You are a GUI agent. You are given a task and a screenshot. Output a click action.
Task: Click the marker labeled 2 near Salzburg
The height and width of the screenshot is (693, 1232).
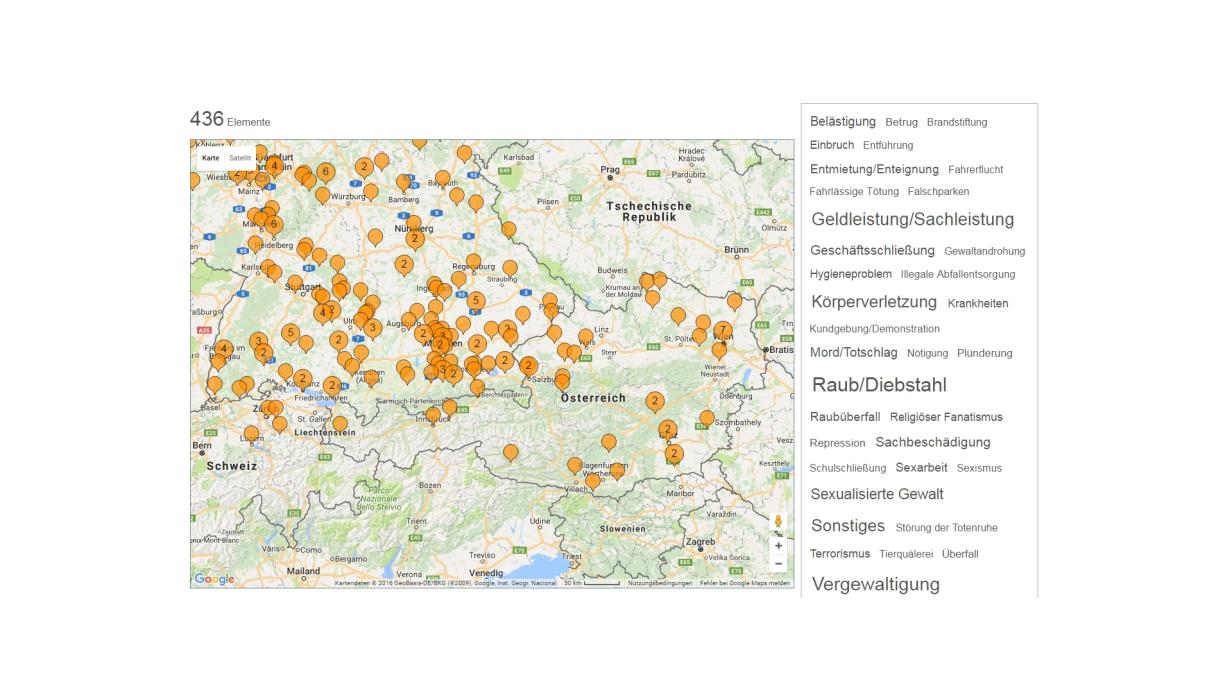(x=528, y=366)
